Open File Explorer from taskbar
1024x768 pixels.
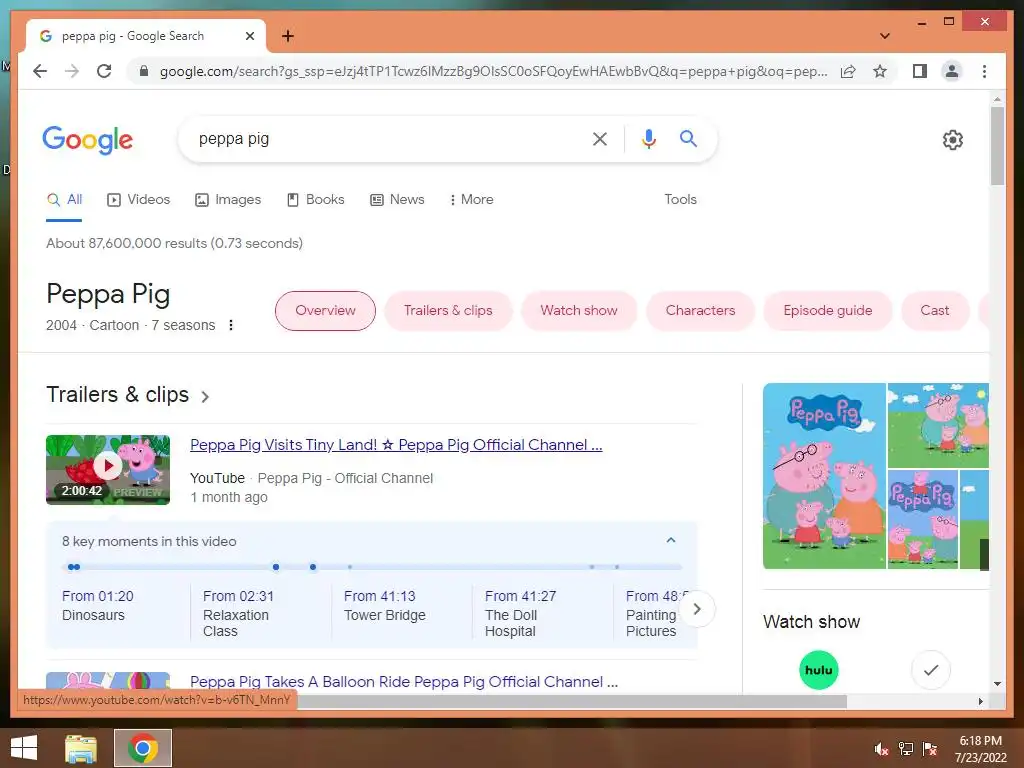tap(81, 748)
